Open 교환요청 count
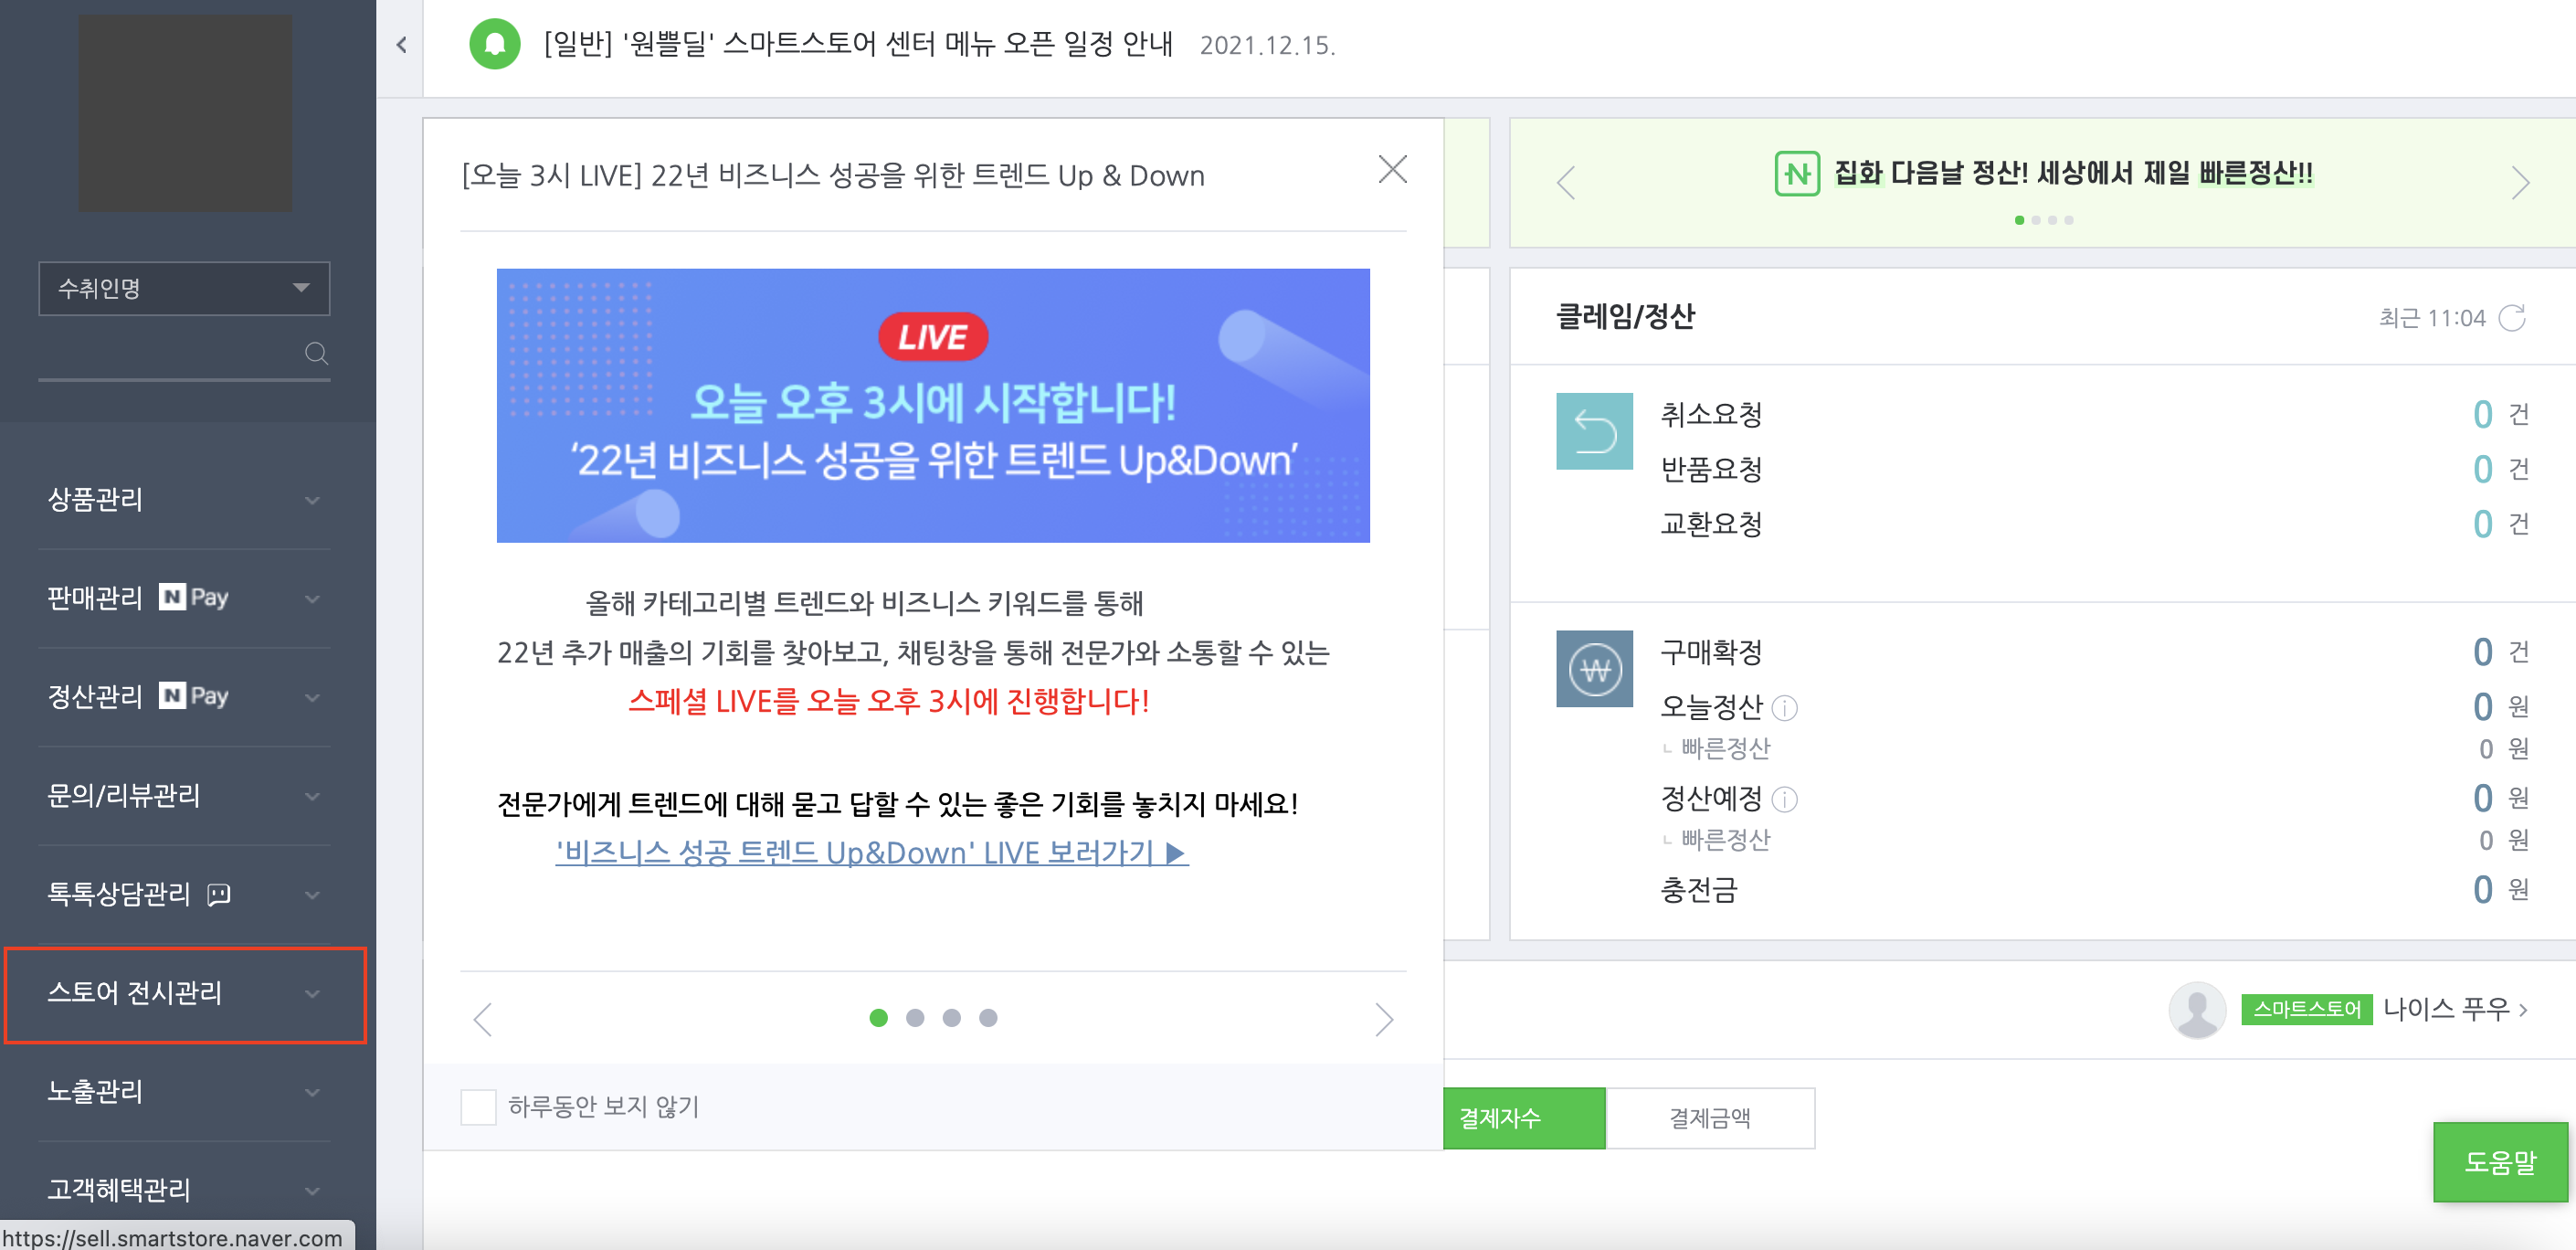This screenshot has height=1250, width=2576. [2482, 524]
